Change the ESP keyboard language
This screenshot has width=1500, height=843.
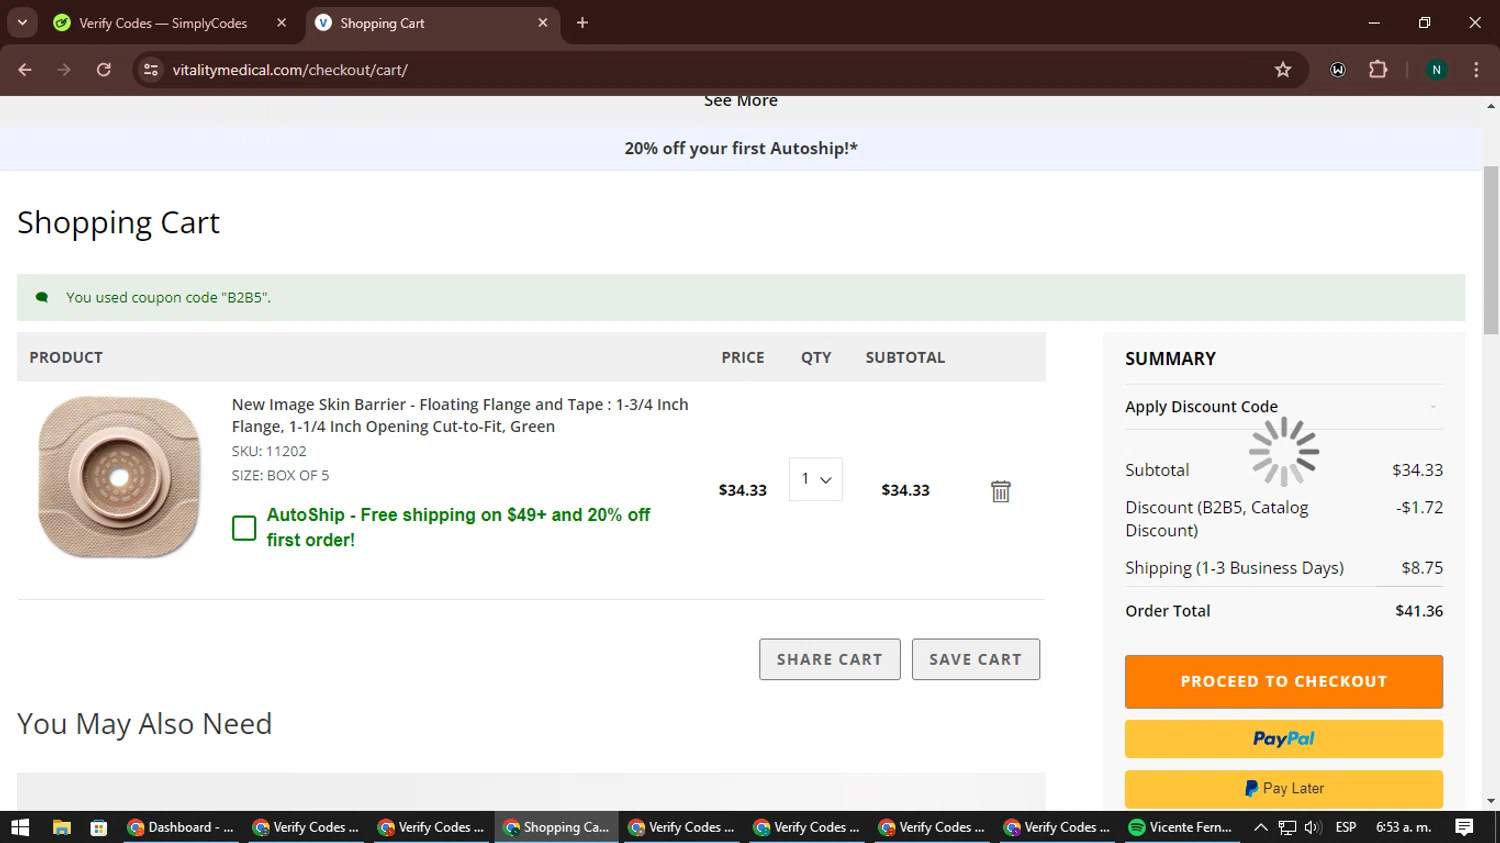point(1346,827)
